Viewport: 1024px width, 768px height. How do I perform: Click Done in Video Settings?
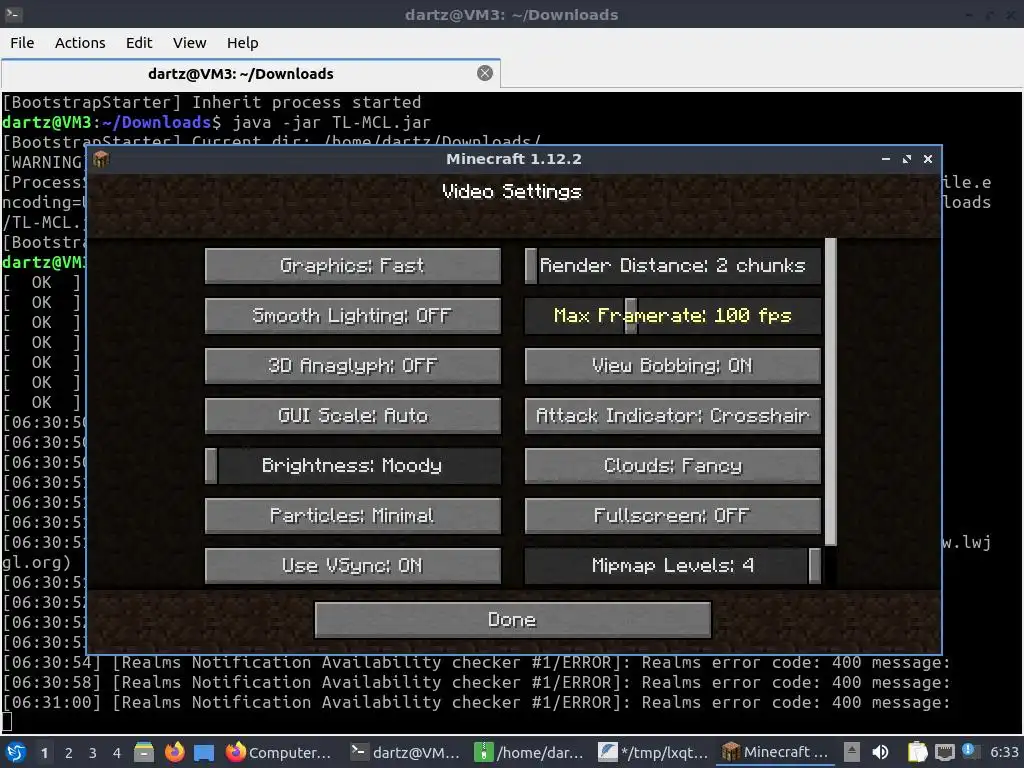coord(513,620)
